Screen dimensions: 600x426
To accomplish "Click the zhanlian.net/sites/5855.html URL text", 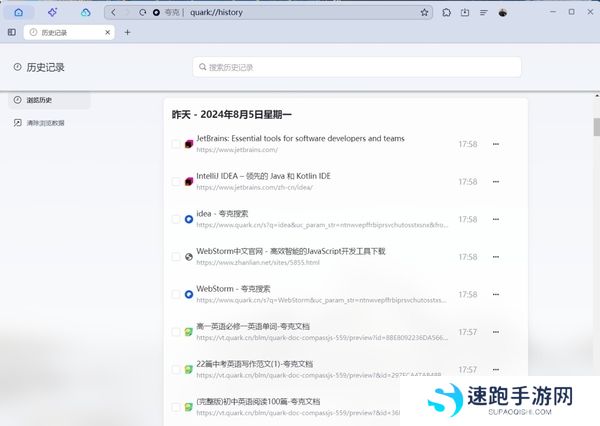I will coord(258,263).
